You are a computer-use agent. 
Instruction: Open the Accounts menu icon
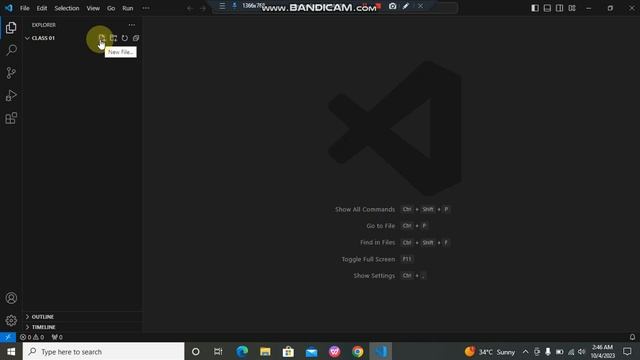tap(11, 298)
